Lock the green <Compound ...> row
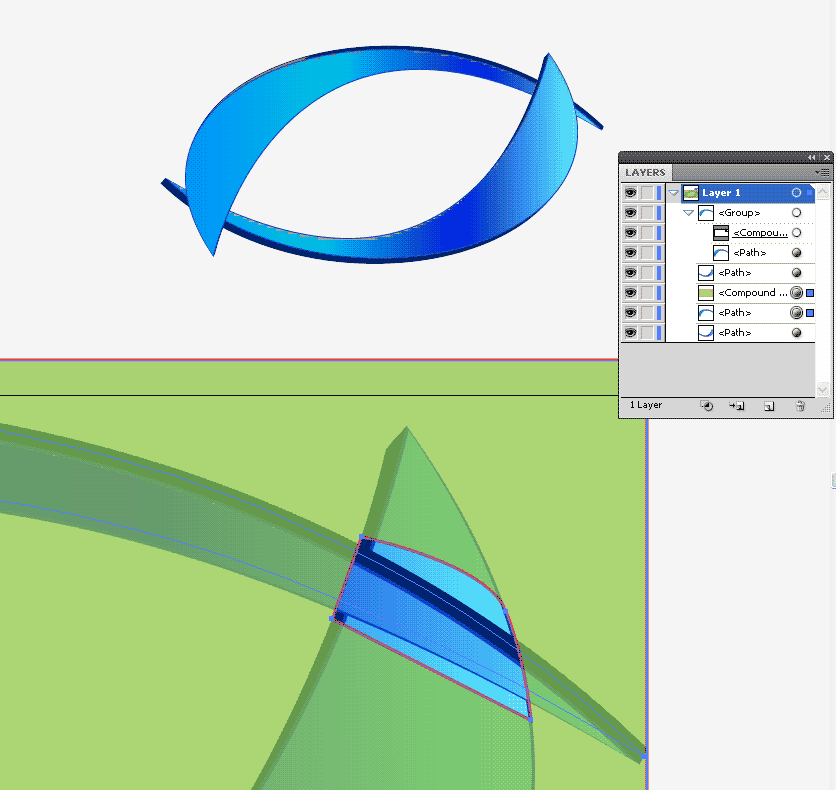Screen dimensions: 836x790 coord(647,293)
